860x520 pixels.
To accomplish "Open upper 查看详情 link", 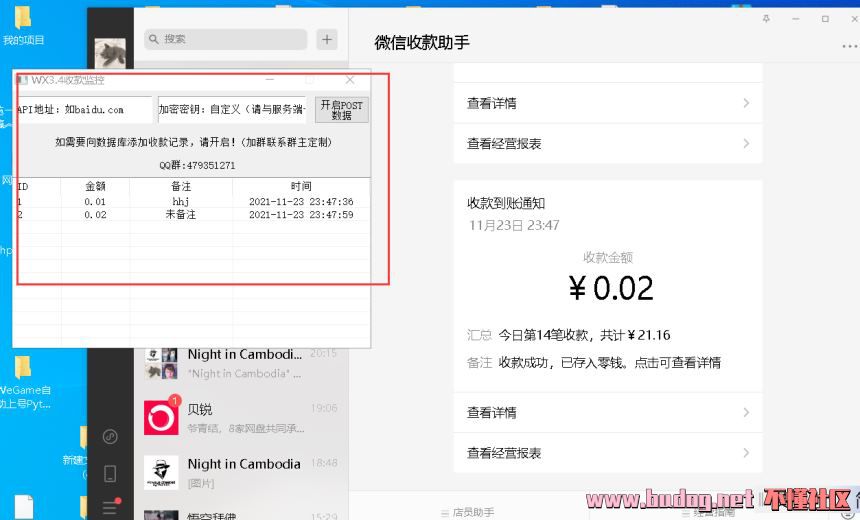I will click(x=608, y=103).
